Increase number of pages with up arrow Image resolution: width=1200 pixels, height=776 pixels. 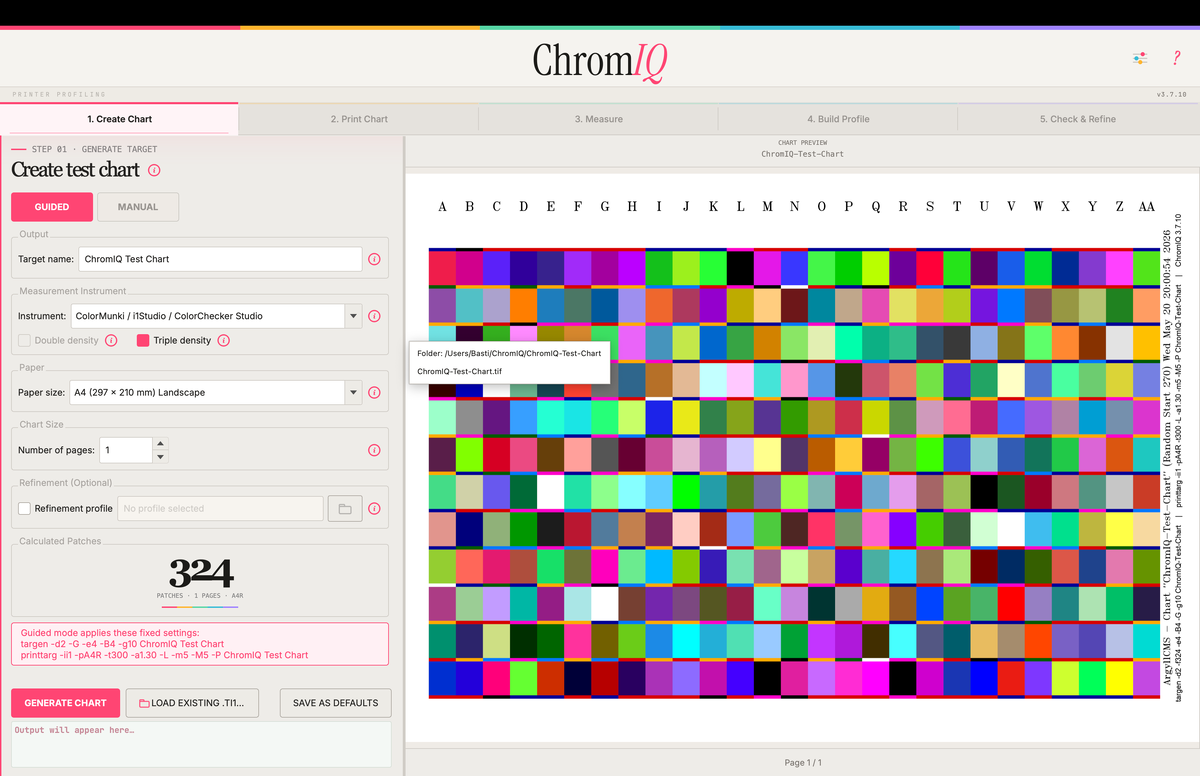(160, 443)
